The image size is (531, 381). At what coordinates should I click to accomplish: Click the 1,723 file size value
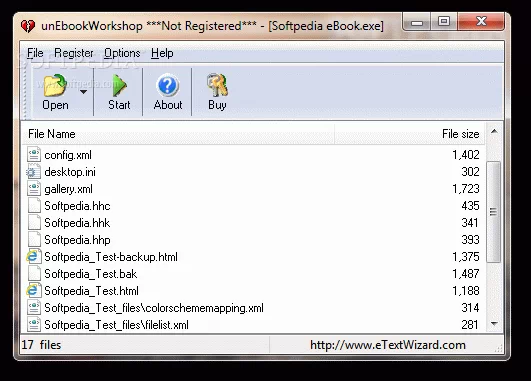tap(466, 189)
